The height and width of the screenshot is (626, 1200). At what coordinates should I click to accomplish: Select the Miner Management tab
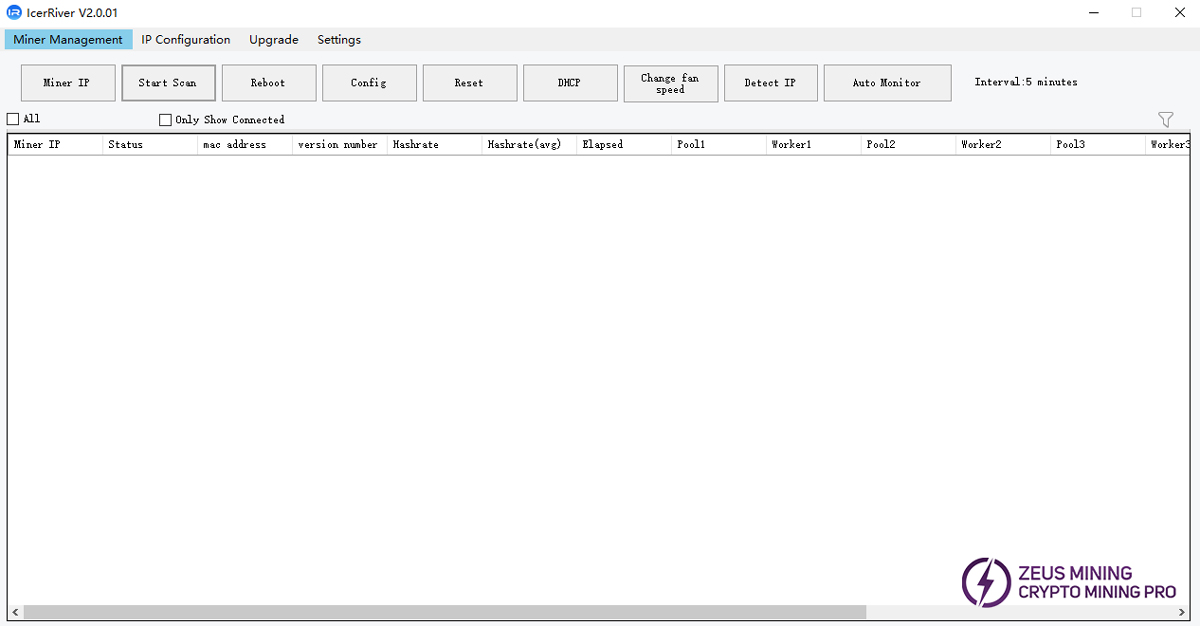coord(68,40)
